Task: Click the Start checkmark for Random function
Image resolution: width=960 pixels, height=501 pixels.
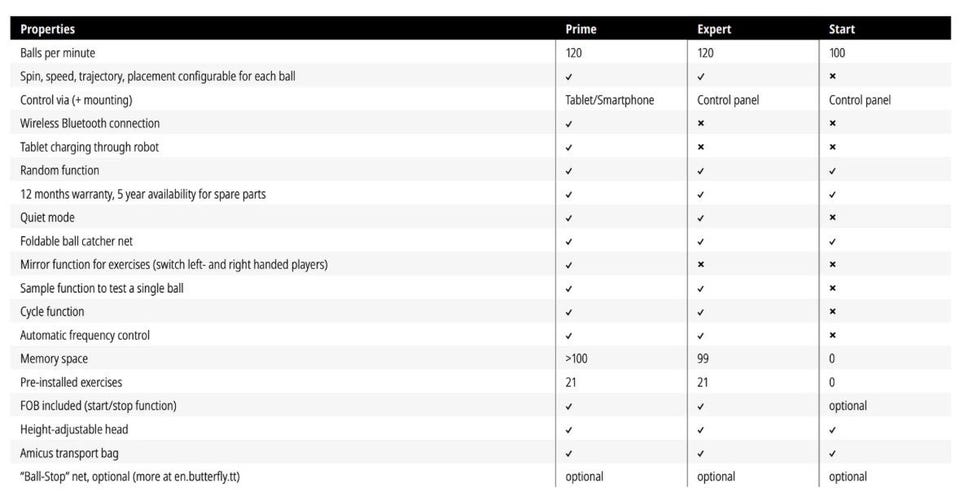Action: point(832,171)
